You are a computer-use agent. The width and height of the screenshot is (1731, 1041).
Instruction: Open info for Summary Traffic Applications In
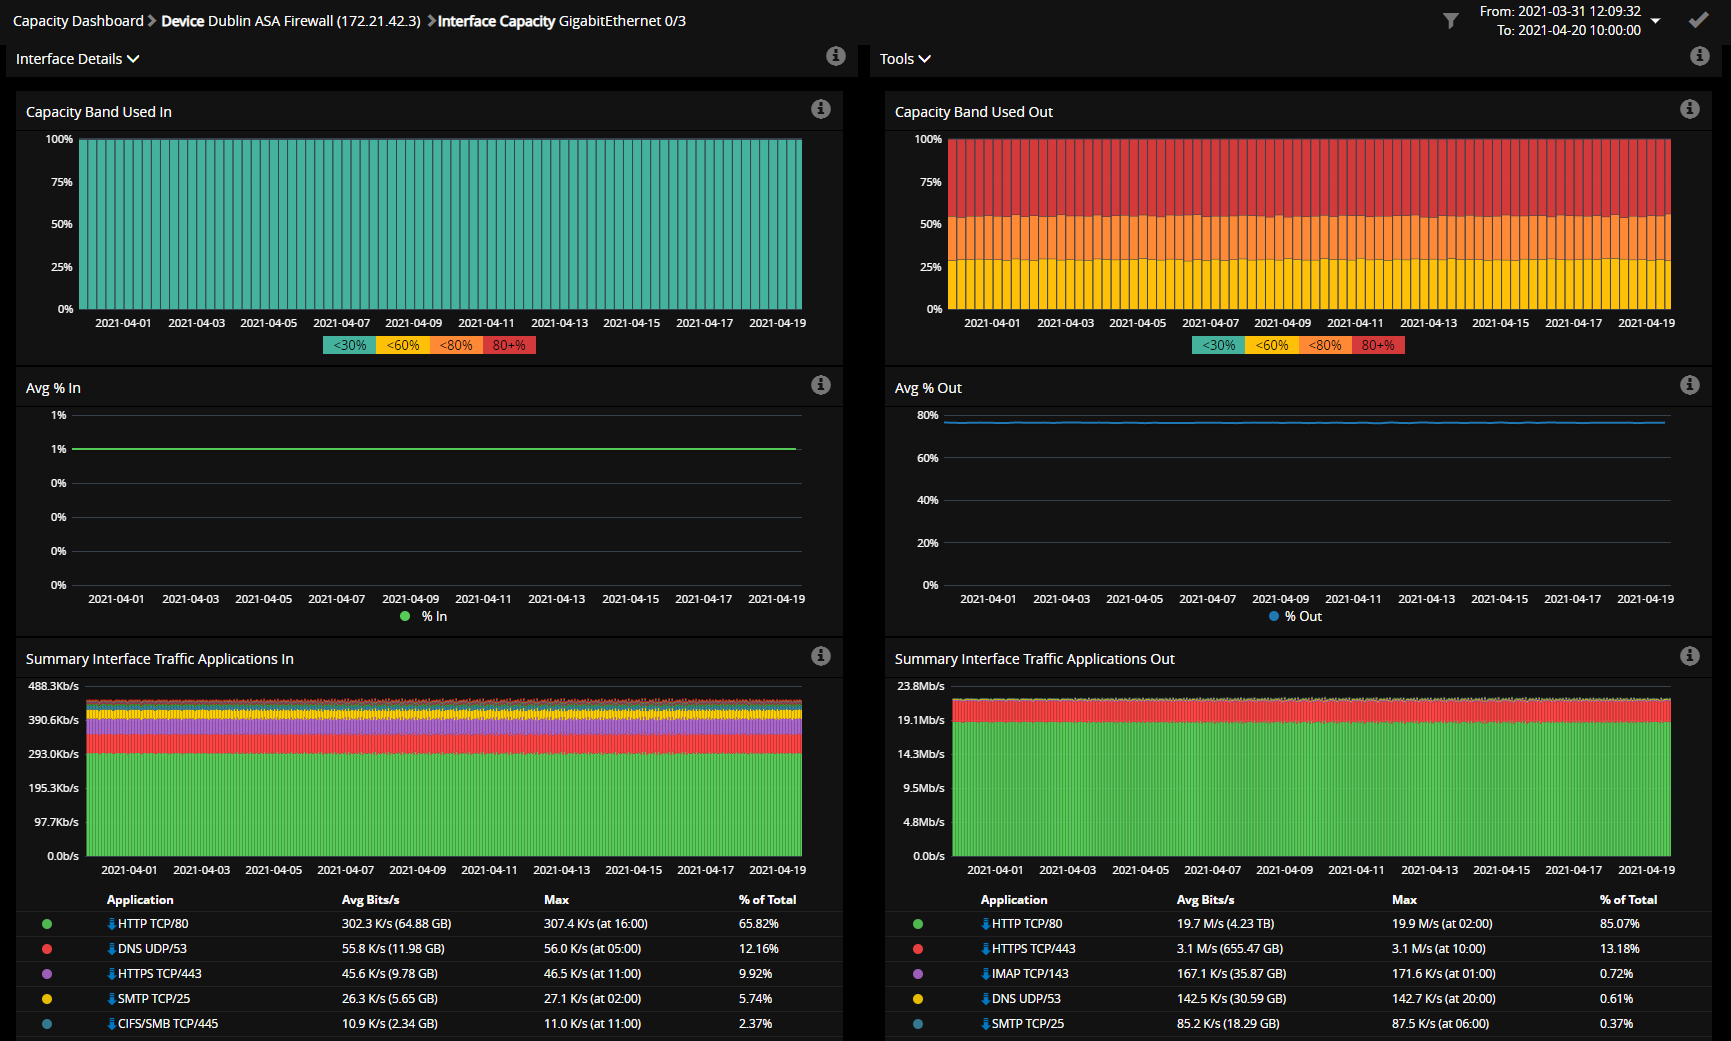[820, 656]
